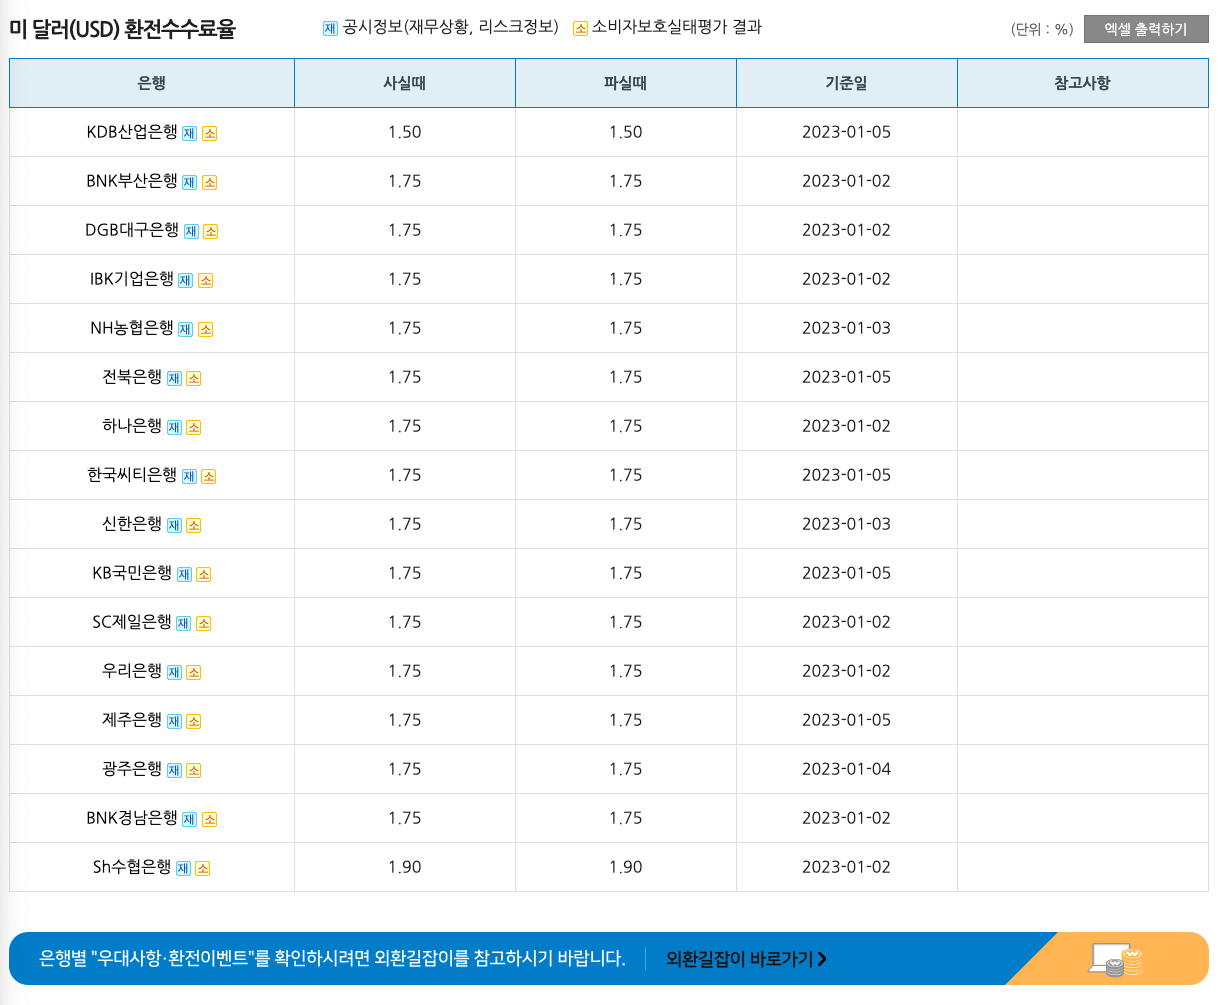Open 소 consumer protection icon for 우리은행

193,672
